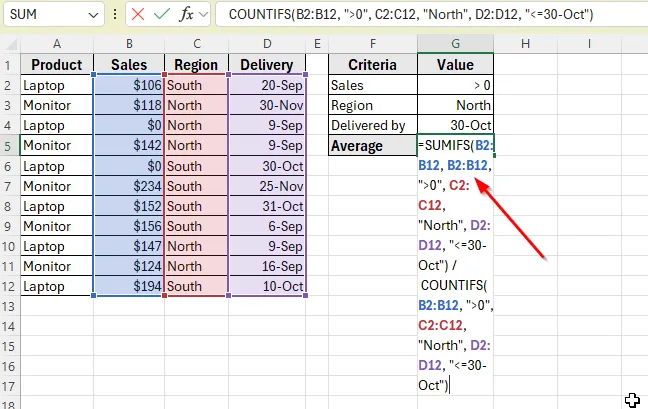
Task: Select column D header
Action: (267, 43)
